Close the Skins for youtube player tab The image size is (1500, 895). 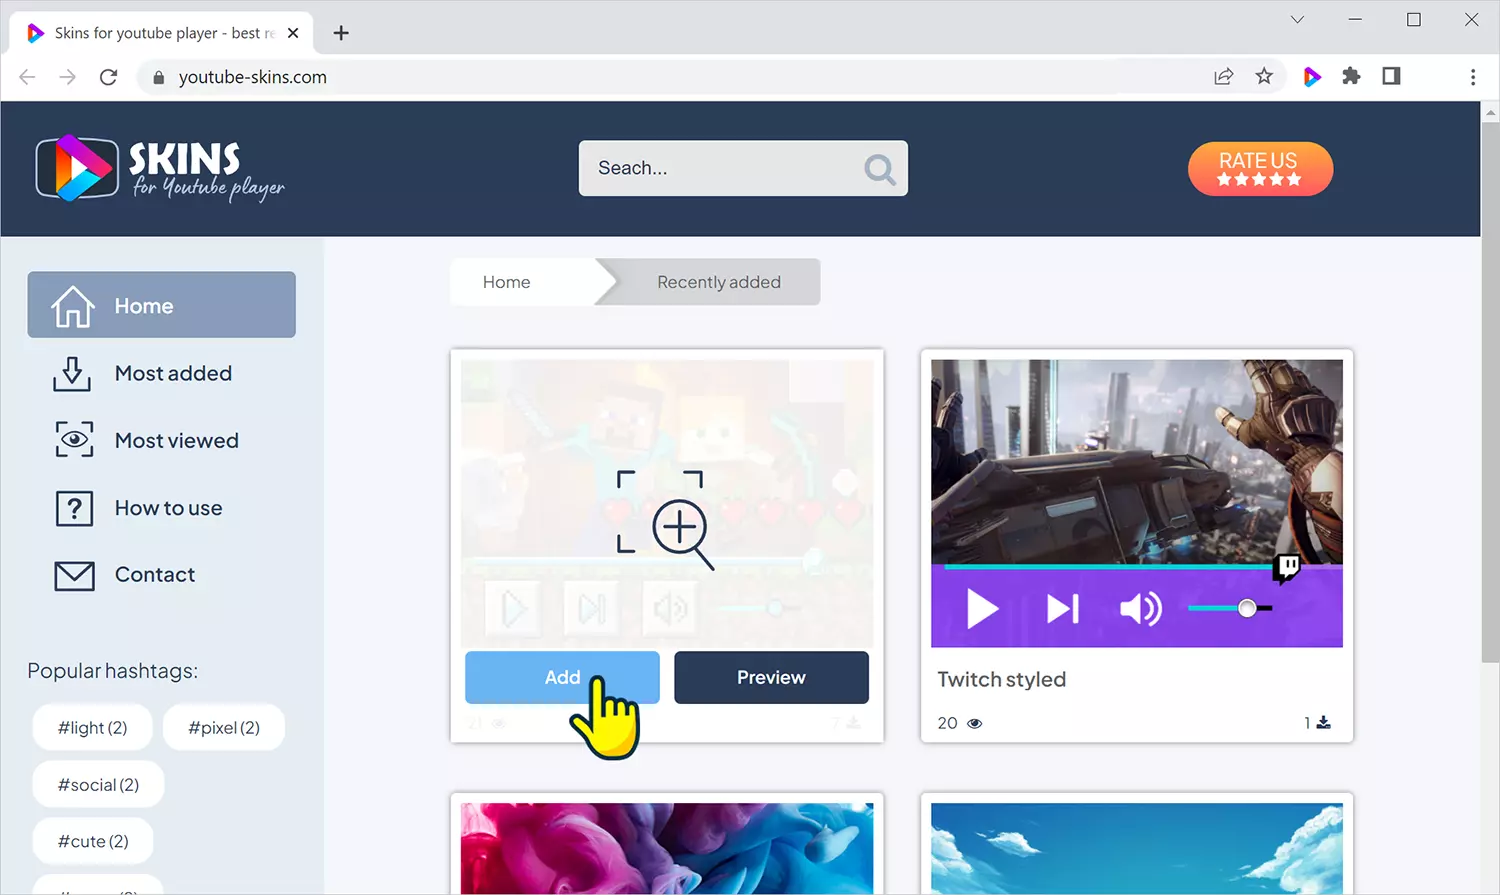[293, 33]
